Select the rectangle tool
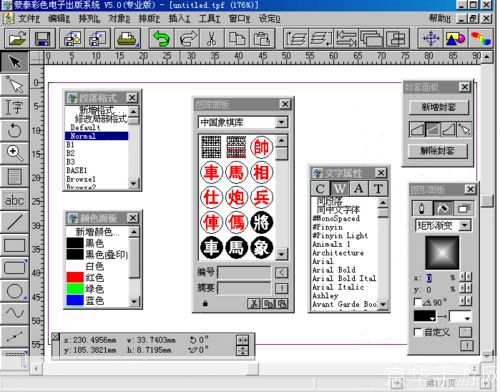This screenshot has height=392, width=500. pyautogui.click(x=14, y=246)
